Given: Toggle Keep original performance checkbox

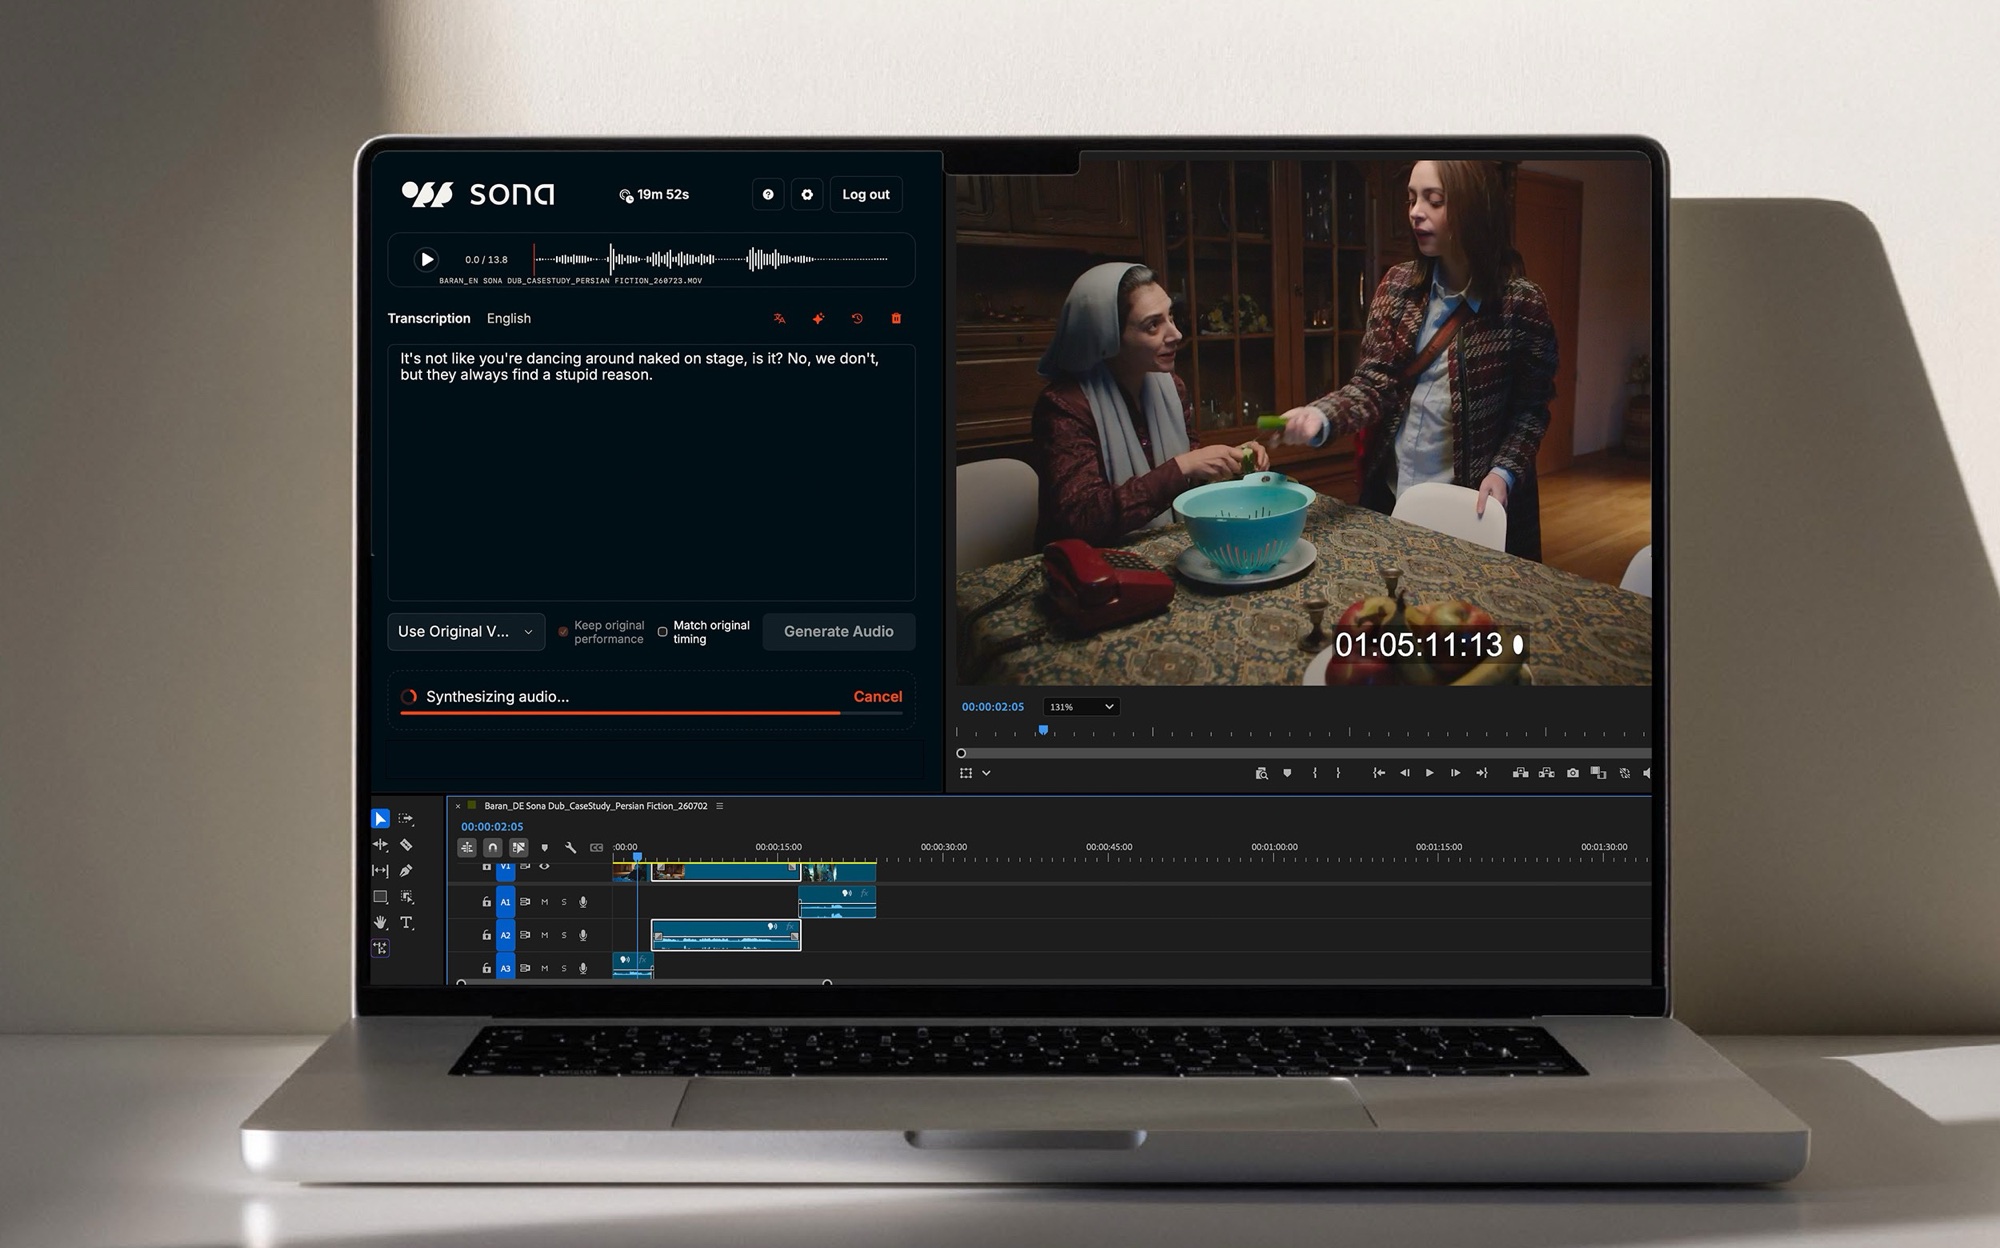Looking at the screenshot, I should coord(563,632).
